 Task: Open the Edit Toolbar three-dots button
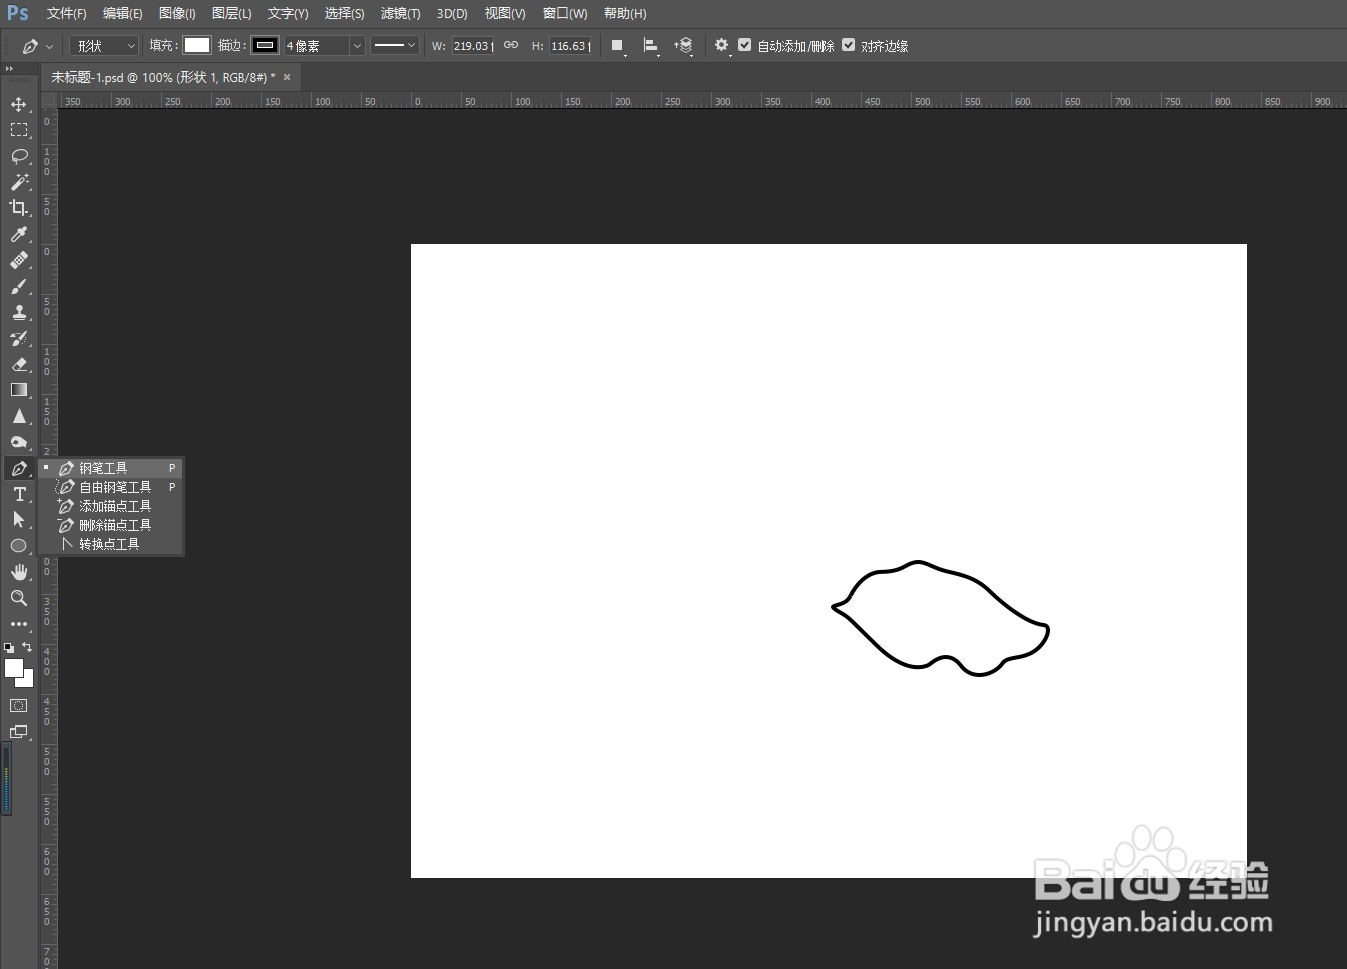(x=19, y=624)
